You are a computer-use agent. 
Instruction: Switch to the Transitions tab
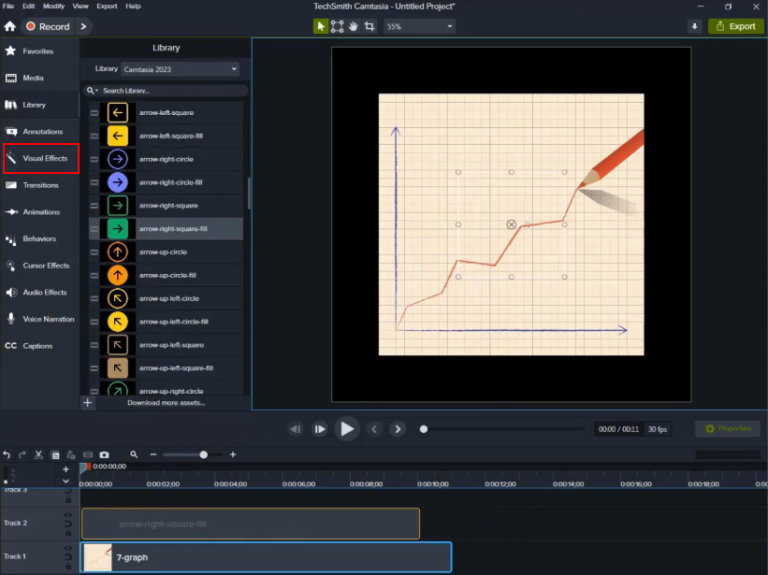pyautogui.click(x=40, y=185)
